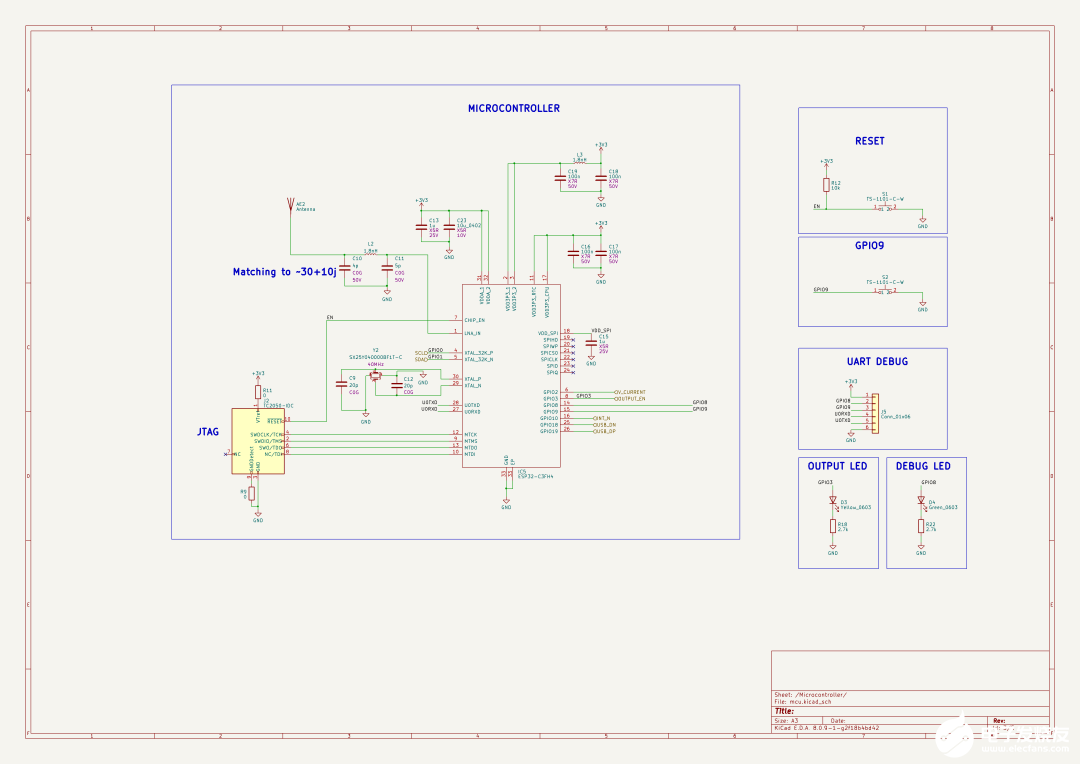Click the blue JTAG label

(x=208, y=432)
